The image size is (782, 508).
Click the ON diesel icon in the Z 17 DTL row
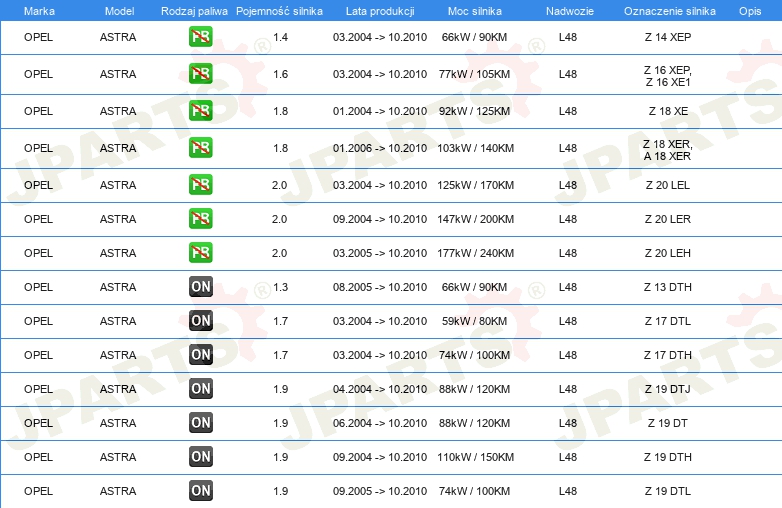[200, 321]
